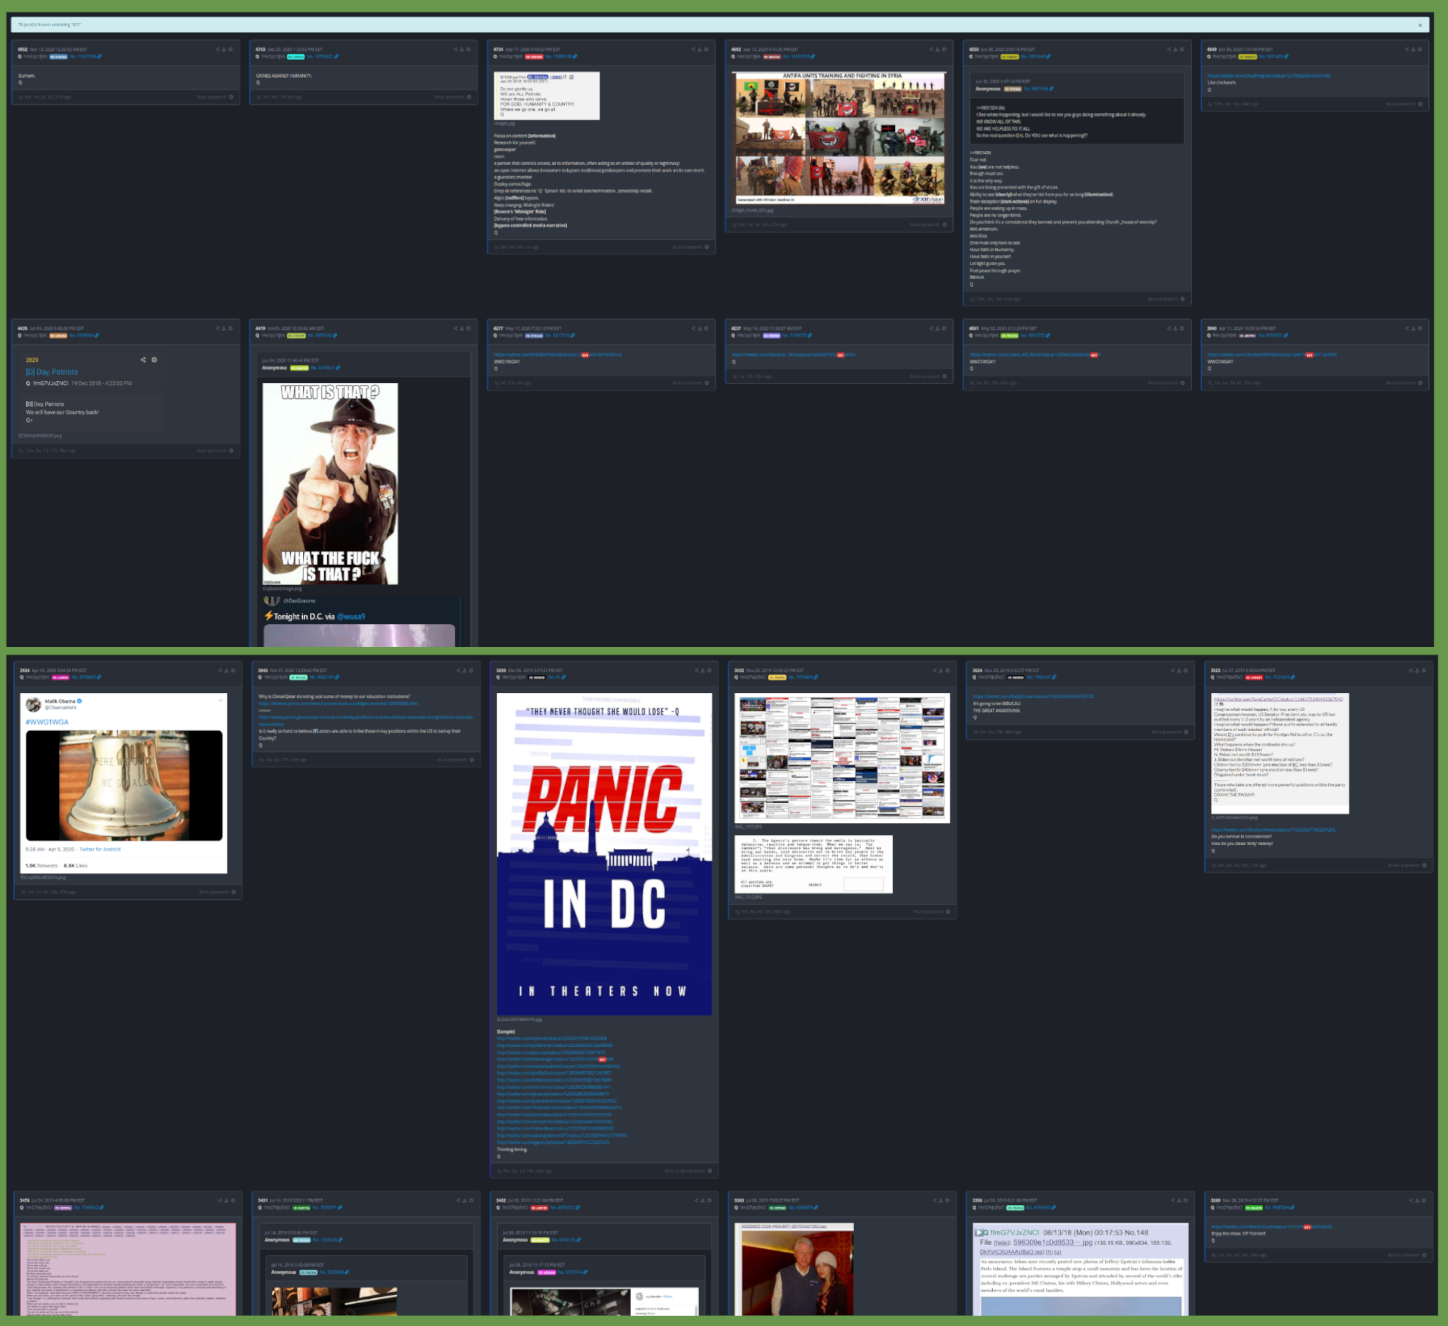Click share icon inside '[D] Day, Patriots' embed
Screen dimensions: 1448x1326
click(143, 360)
